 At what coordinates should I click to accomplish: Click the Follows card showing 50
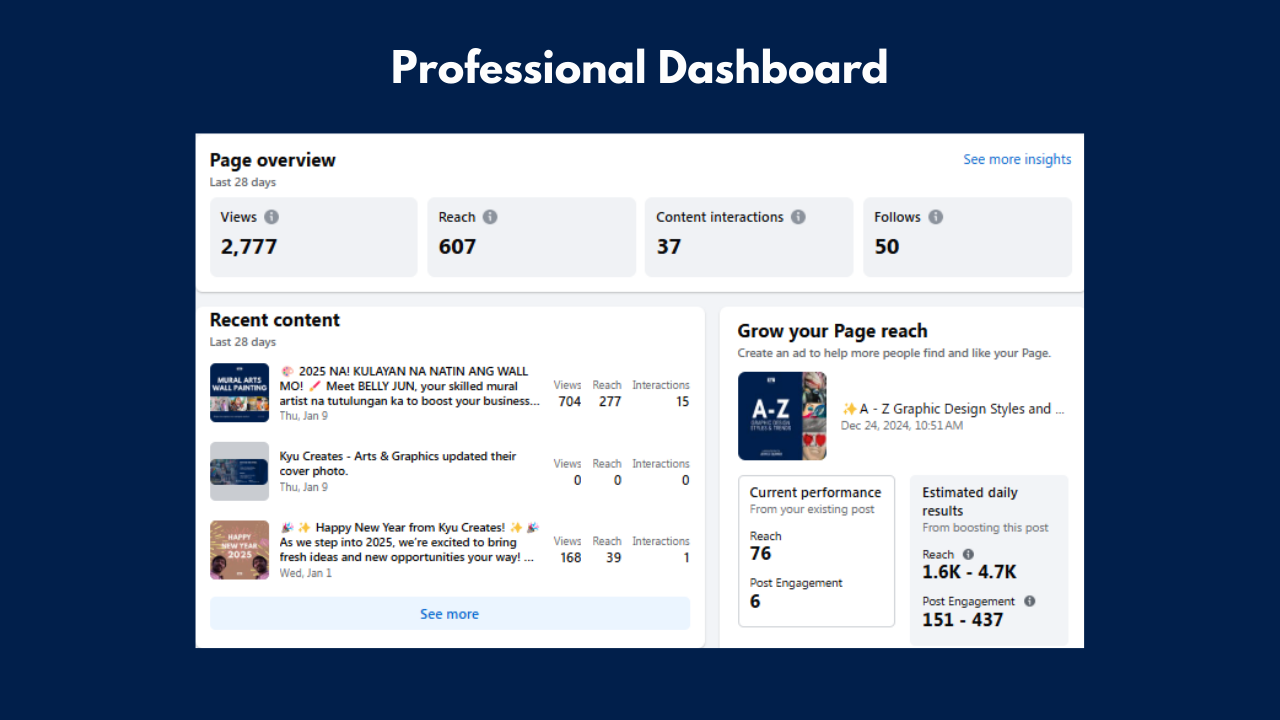click(x=966, y=237)
